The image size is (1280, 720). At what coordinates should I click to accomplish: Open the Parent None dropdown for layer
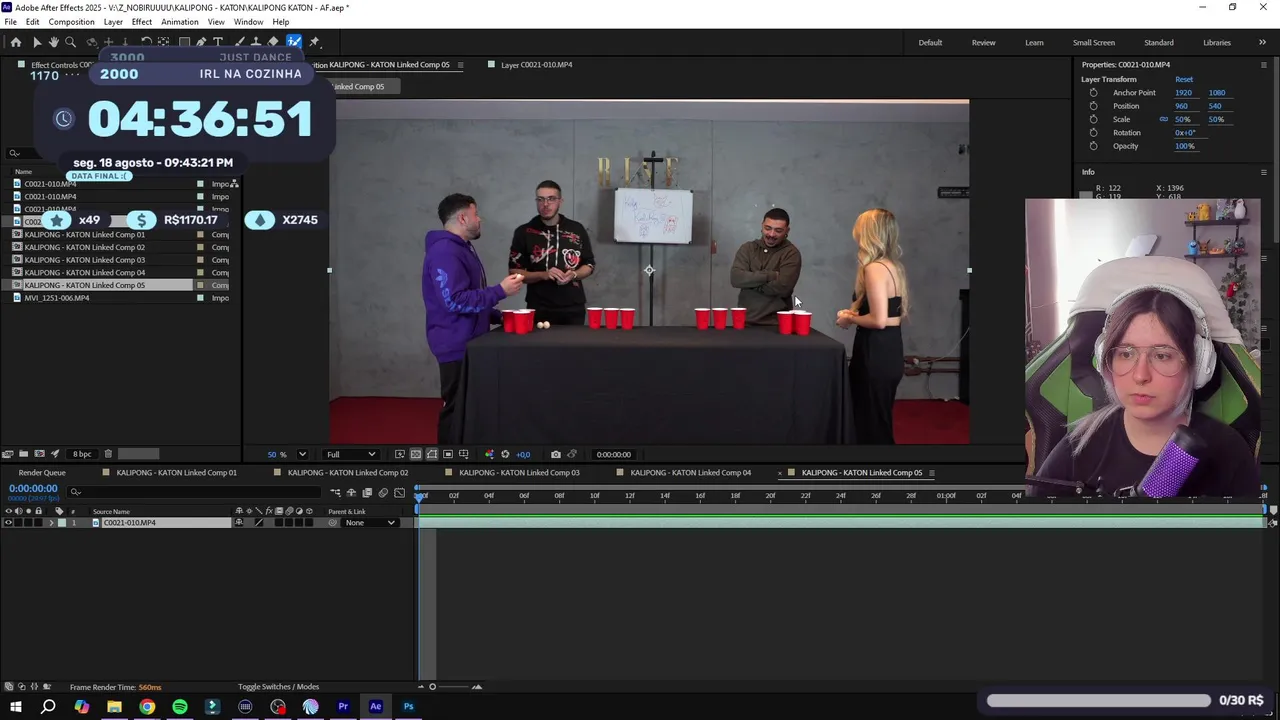[369, 523]
